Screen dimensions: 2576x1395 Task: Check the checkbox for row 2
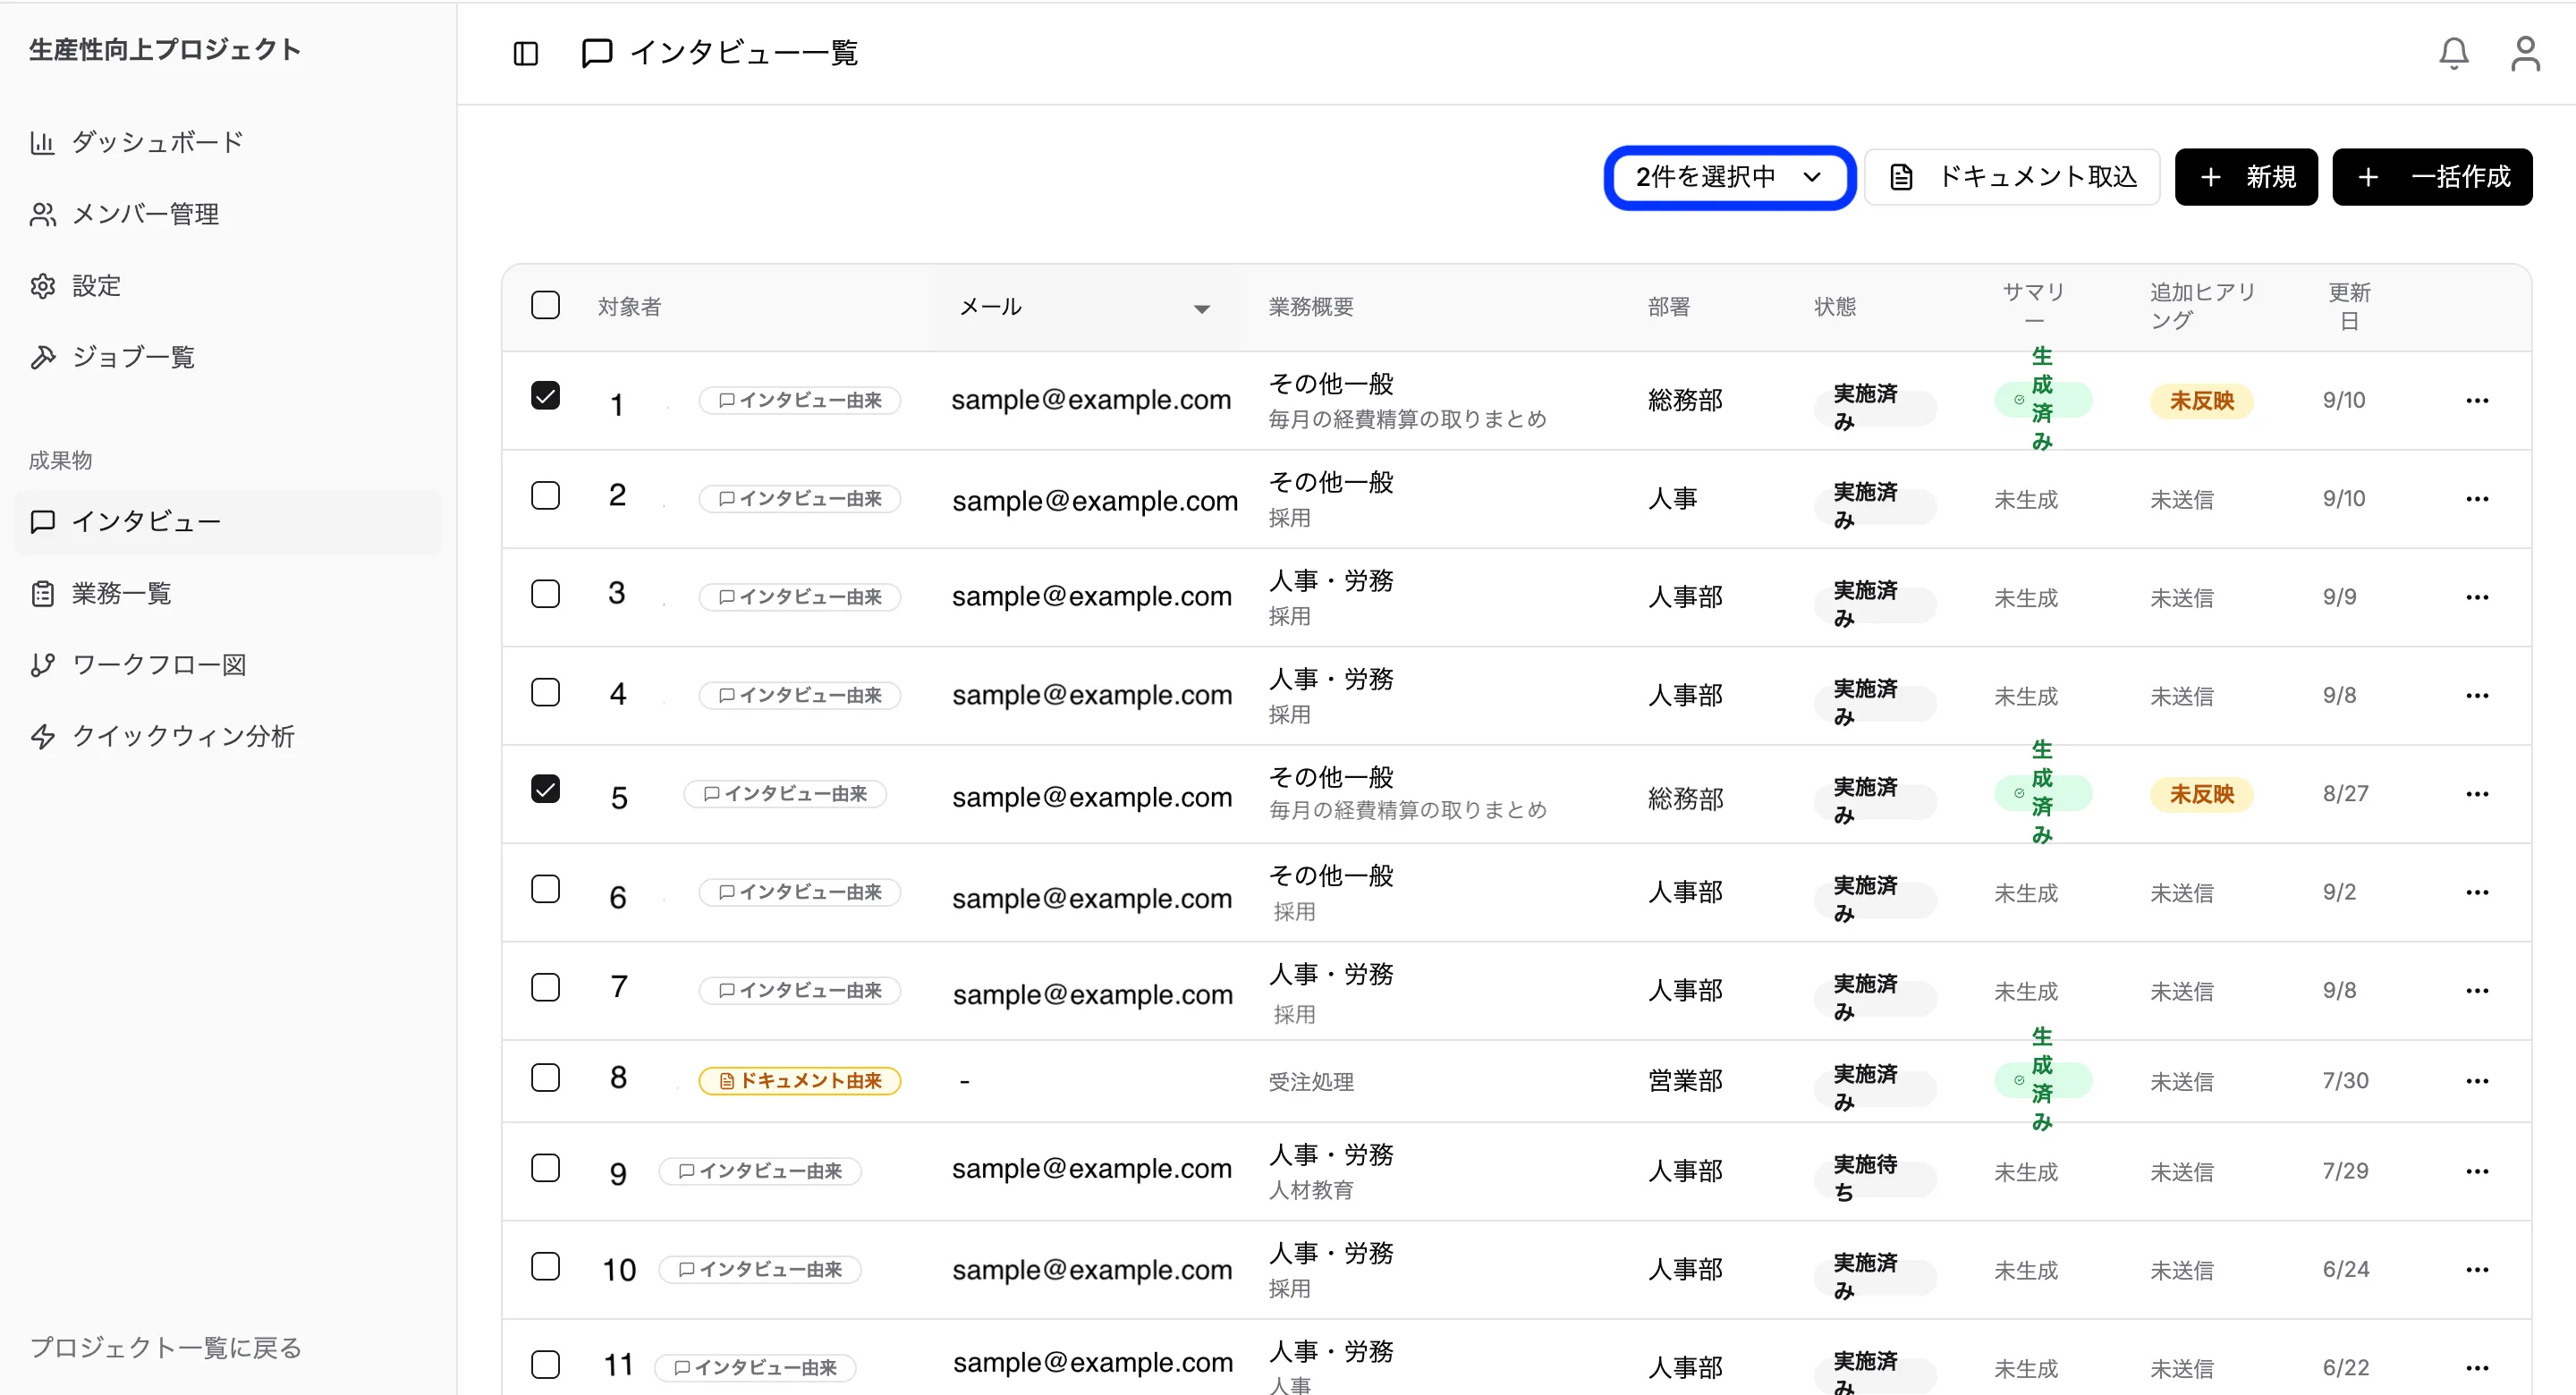[x=545, y=495]
